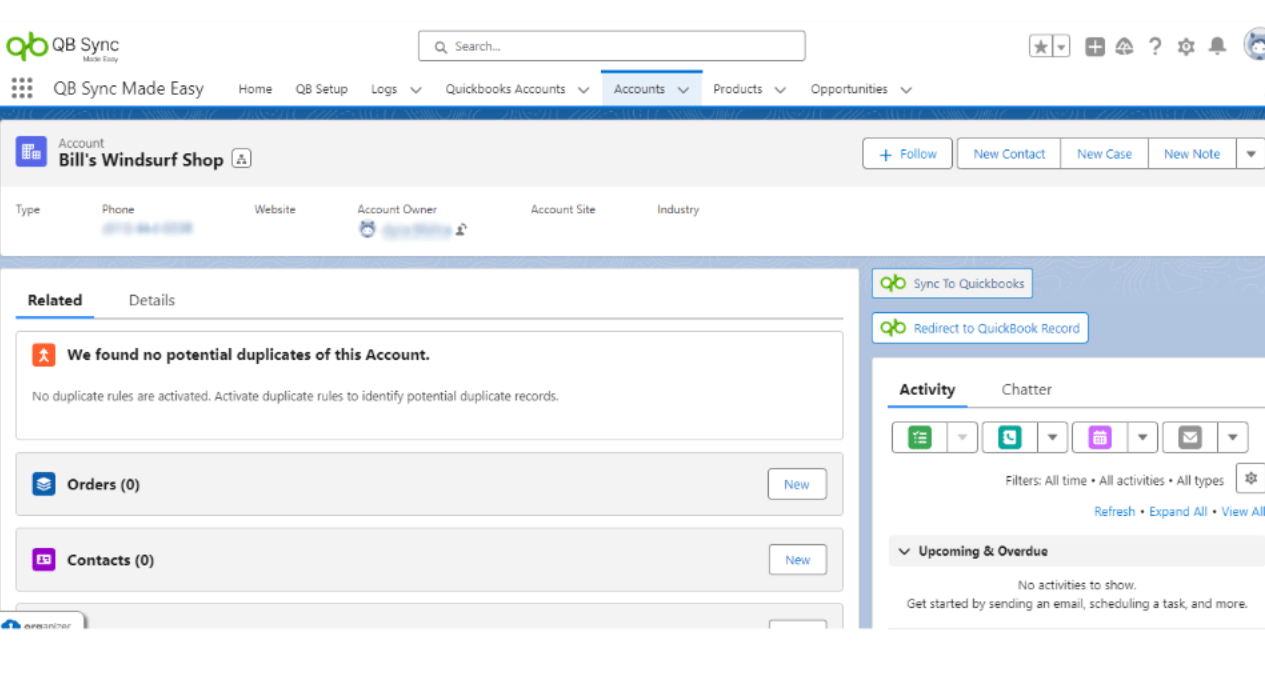The width and height of the screenshot is (1265, 673).
Task: Click New in the Orders list
Action: click(797, 484)
